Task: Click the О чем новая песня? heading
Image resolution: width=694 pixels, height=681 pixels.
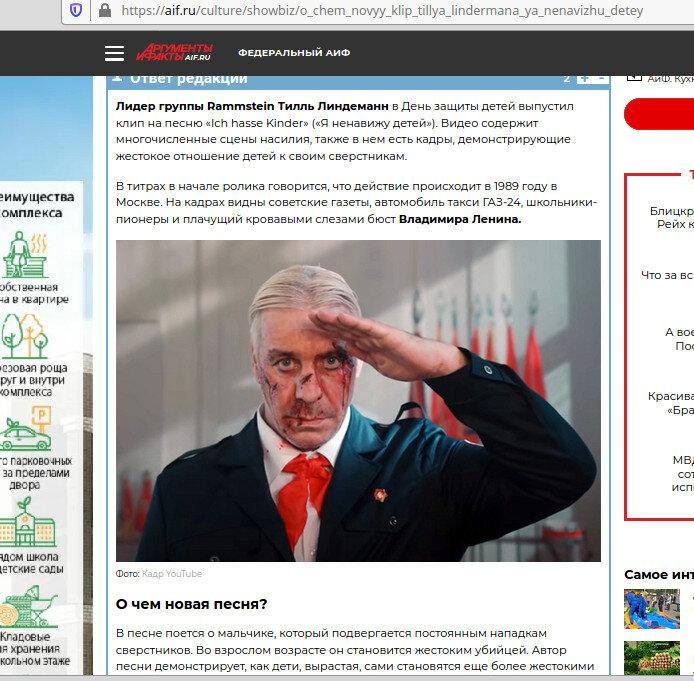Action: click(191, 604)
